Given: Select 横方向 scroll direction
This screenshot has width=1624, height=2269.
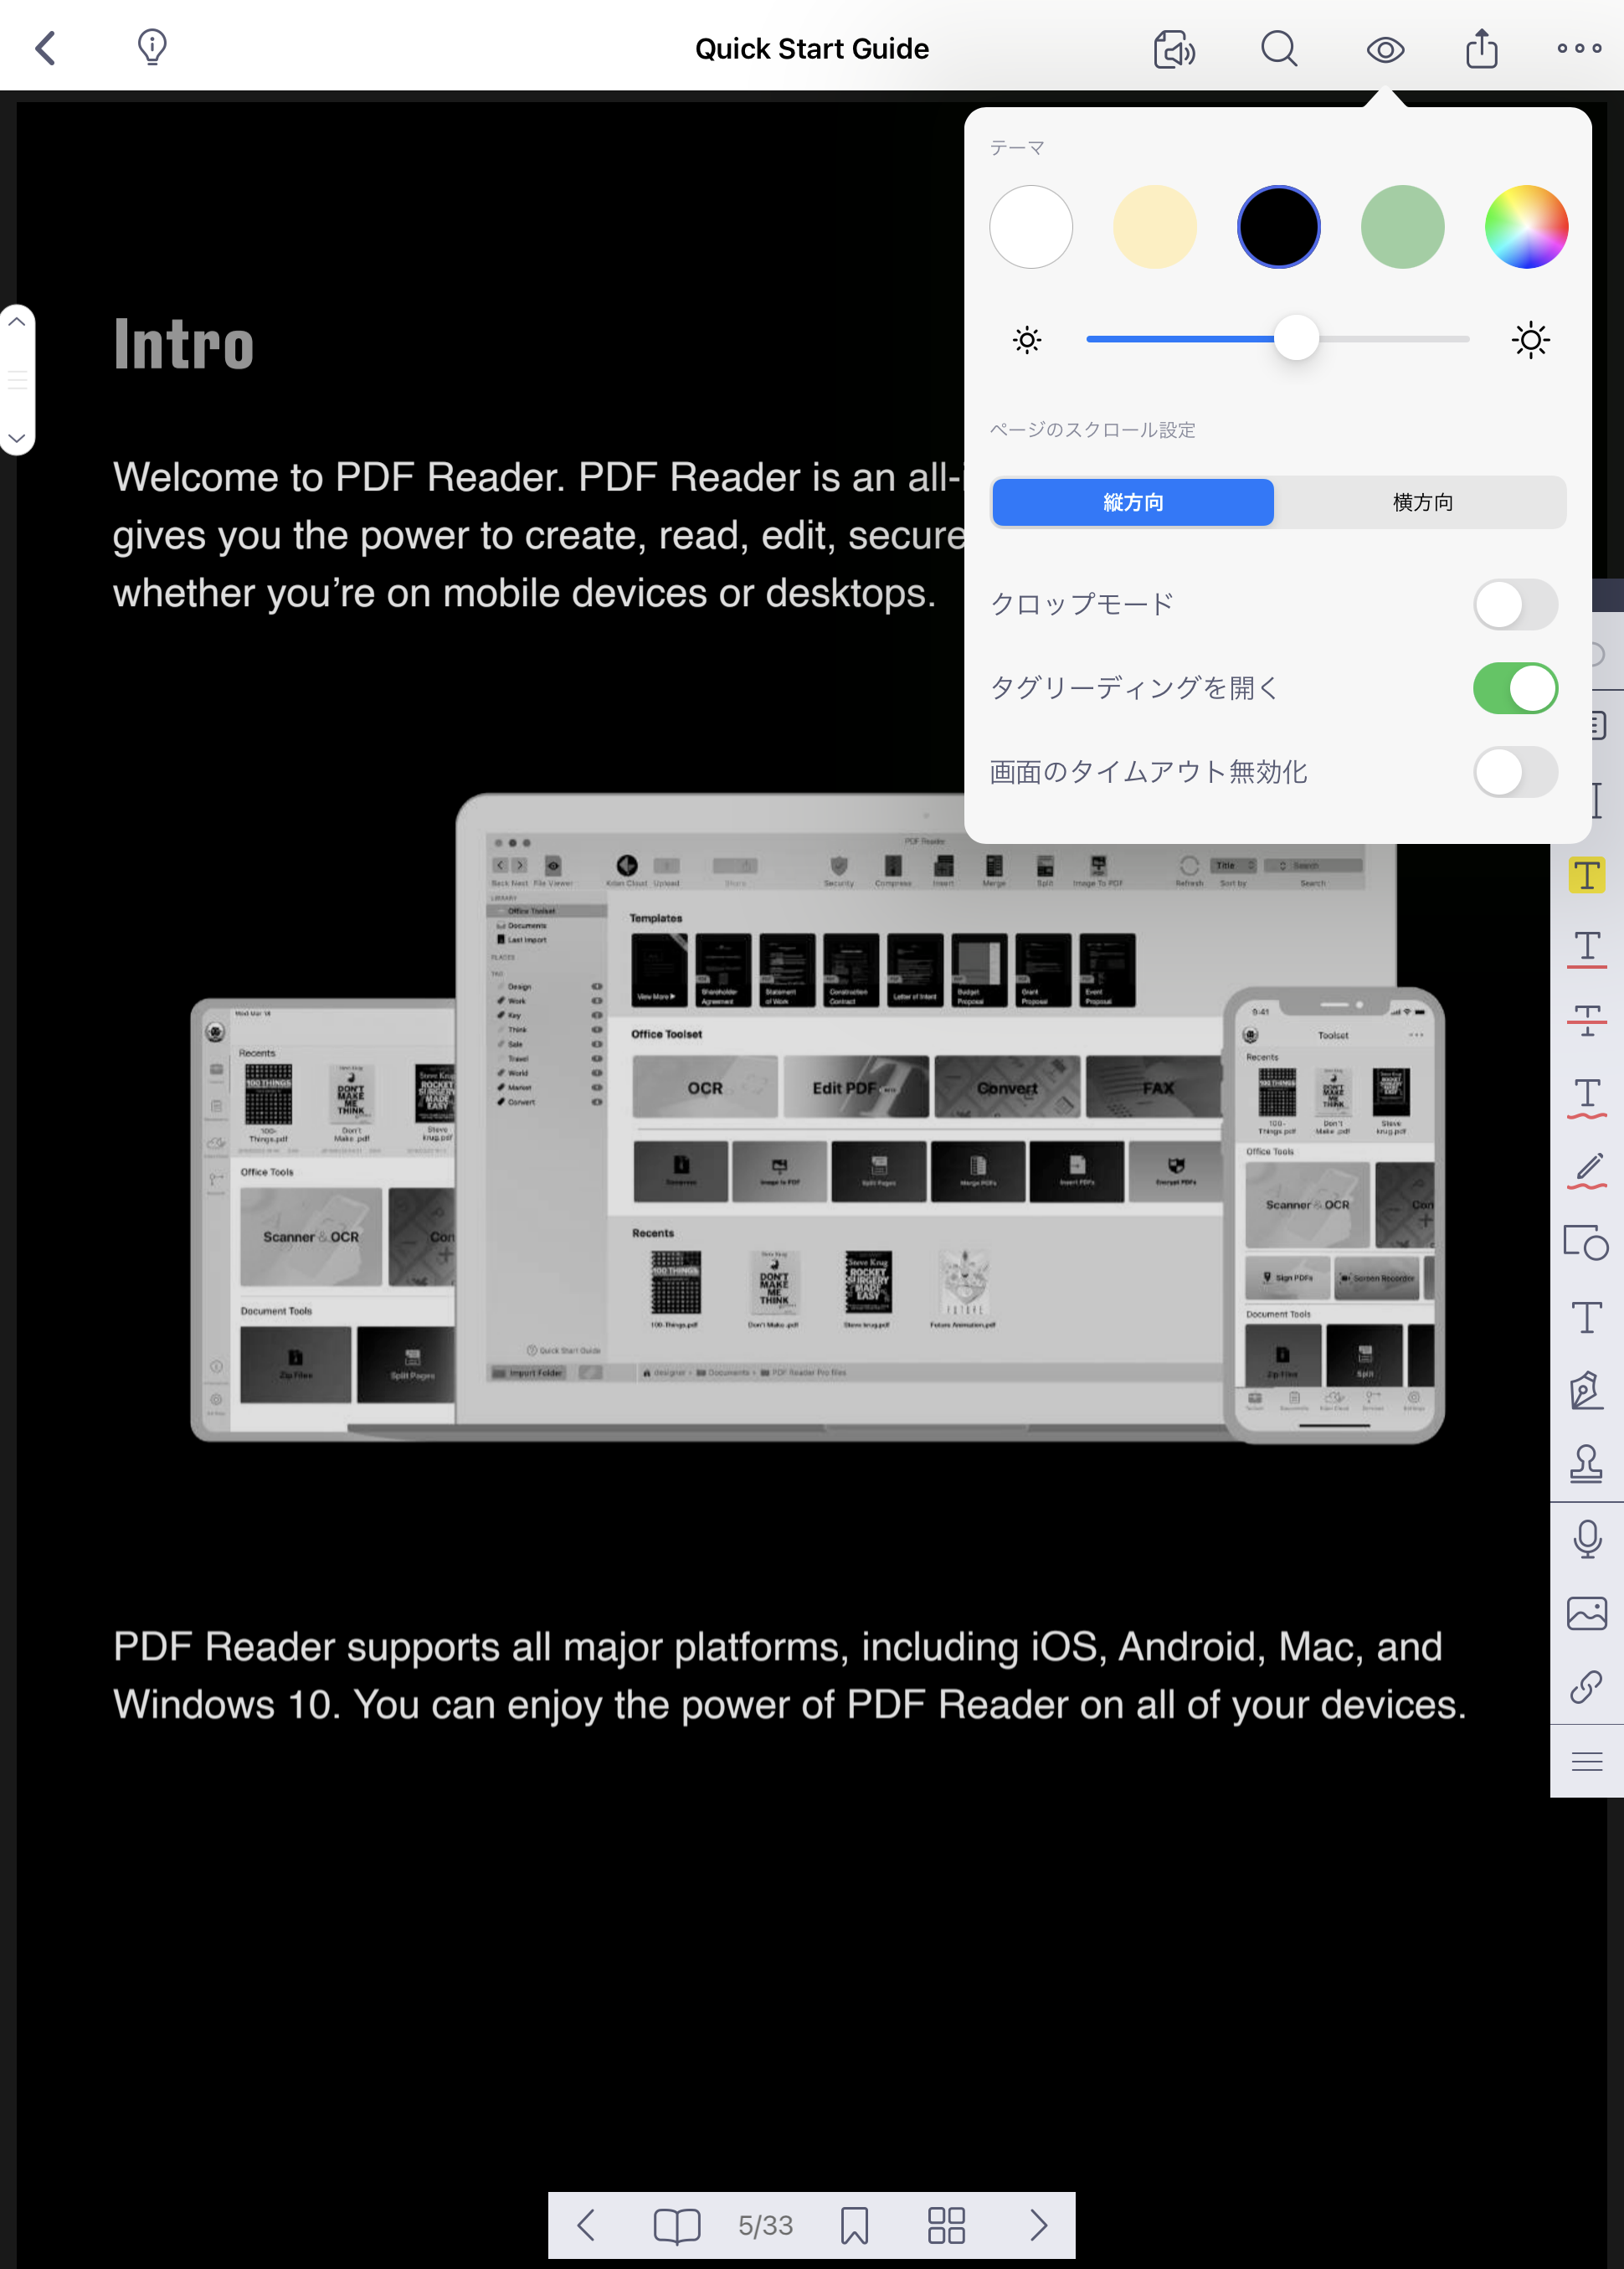Looking at the screenshot, I should (x=1421, y=502).
